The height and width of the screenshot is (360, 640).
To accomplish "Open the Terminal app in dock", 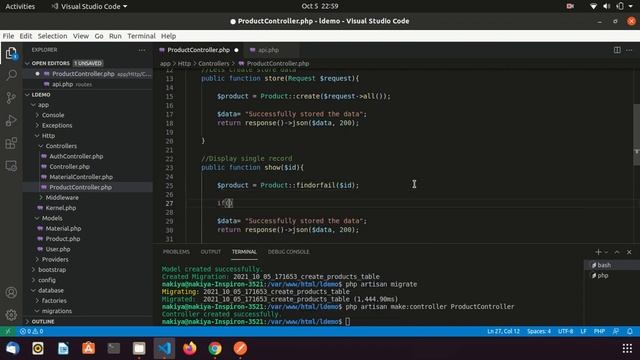I will coord(113,349).
